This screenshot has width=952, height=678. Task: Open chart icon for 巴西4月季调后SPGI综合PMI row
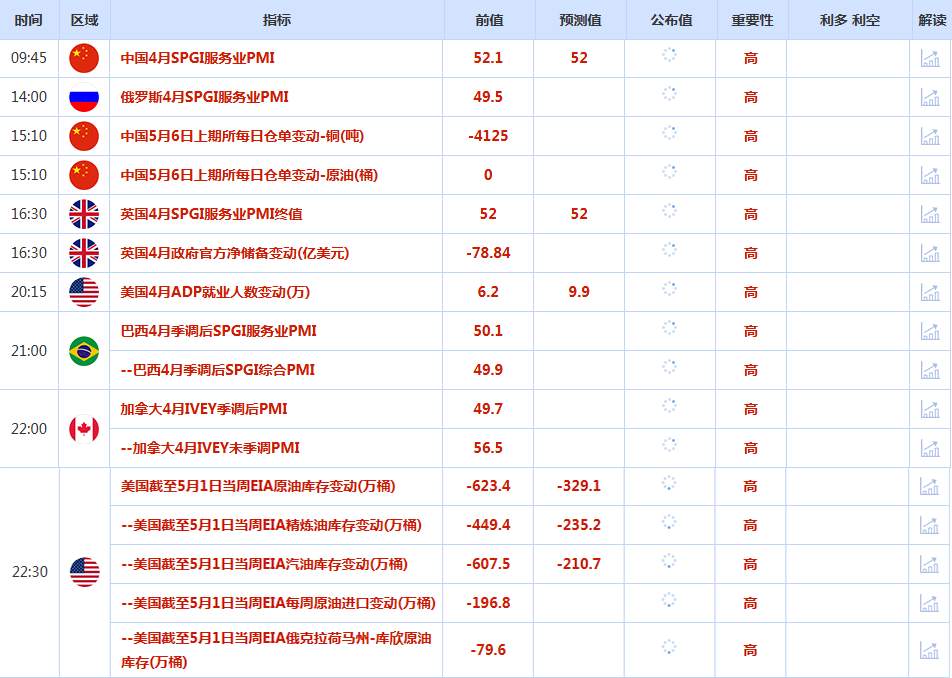pyautogui.click(x=930, y=370)
